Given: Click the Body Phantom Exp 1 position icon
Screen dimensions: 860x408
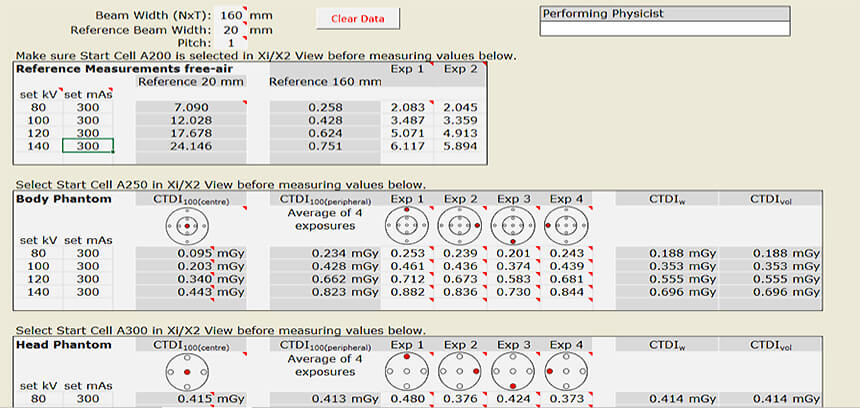Looking at the screenshot, I should 406,226.
